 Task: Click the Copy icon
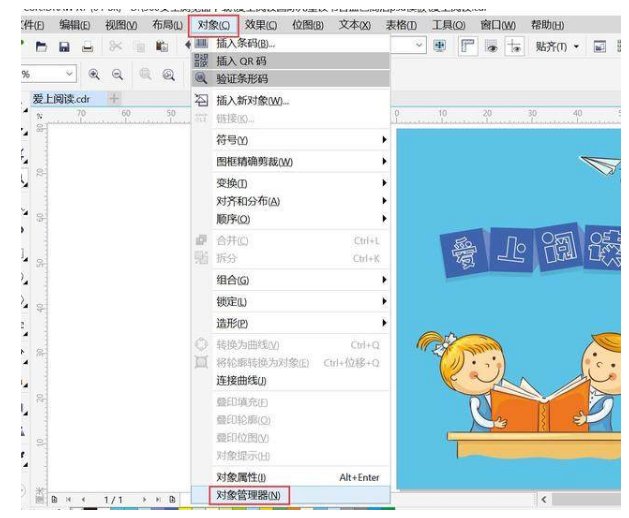coord(140,47)
